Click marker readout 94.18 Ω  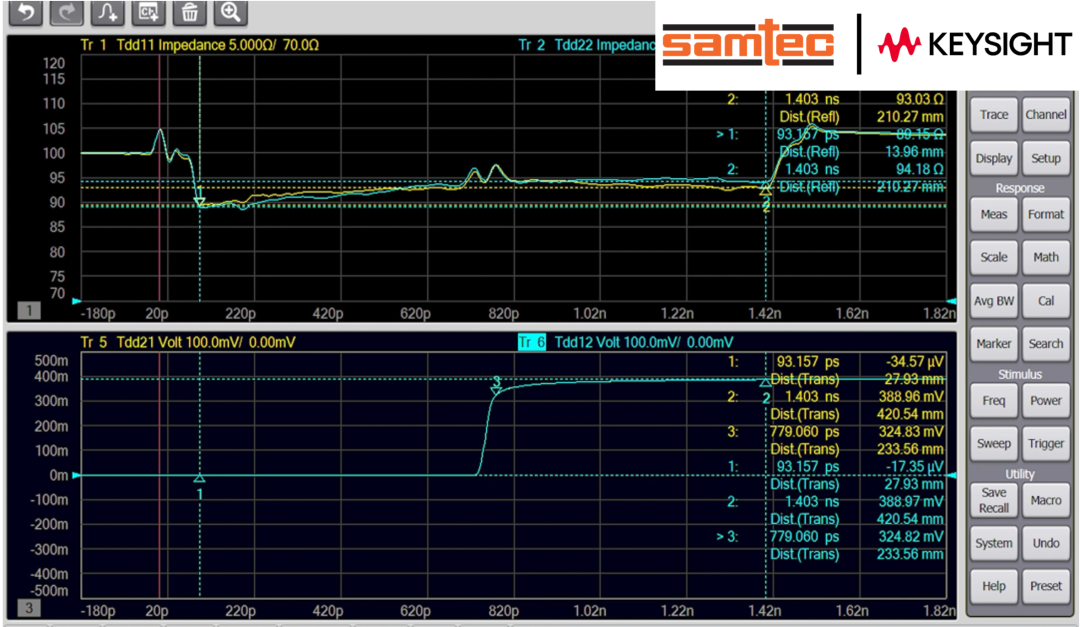tap(919, 169)
